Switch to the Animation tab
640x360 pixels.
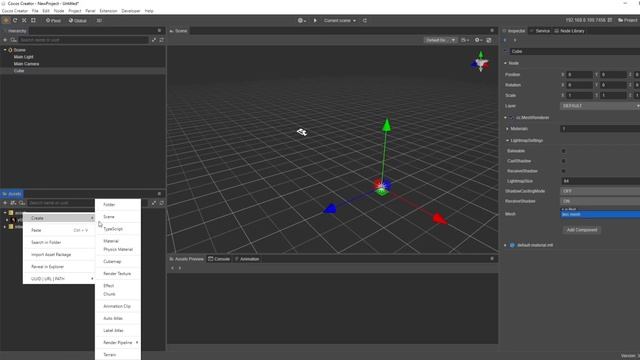(x=247, y=259)
